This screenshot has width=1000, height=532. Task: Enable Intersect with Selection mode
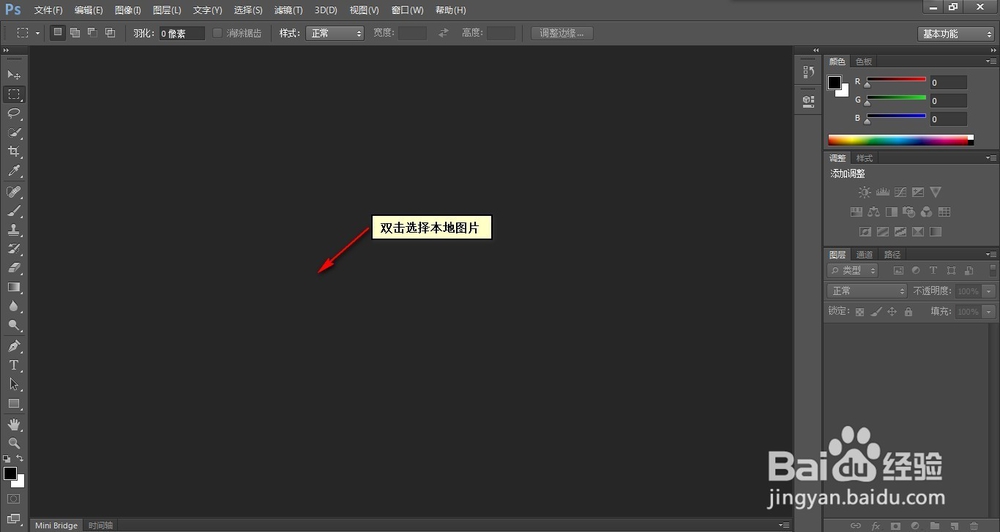coord(110,33)
